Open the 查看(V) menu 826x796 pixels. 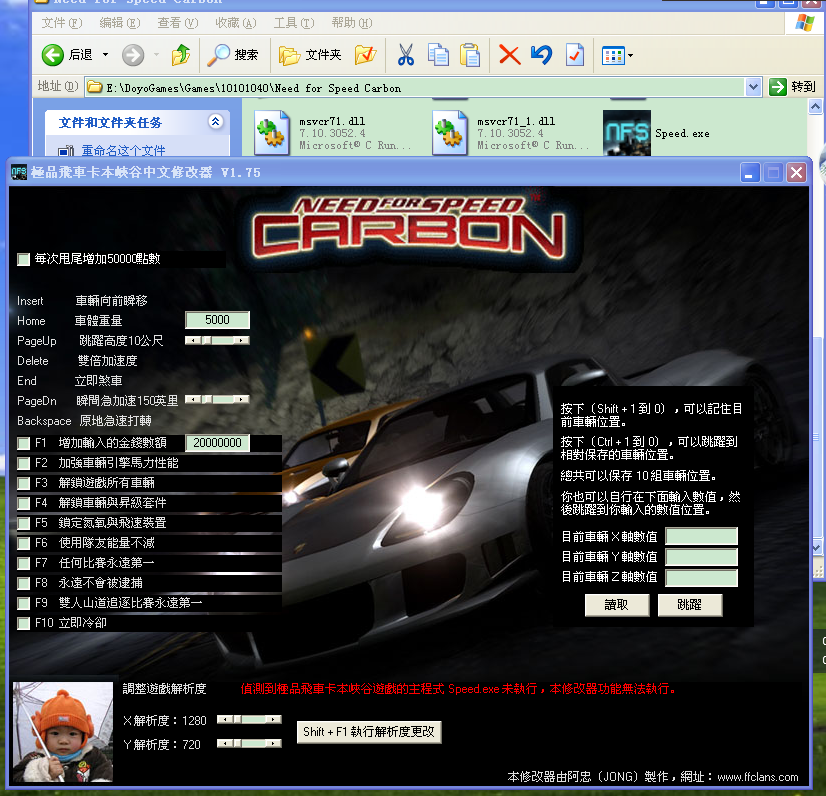point(178,23)
